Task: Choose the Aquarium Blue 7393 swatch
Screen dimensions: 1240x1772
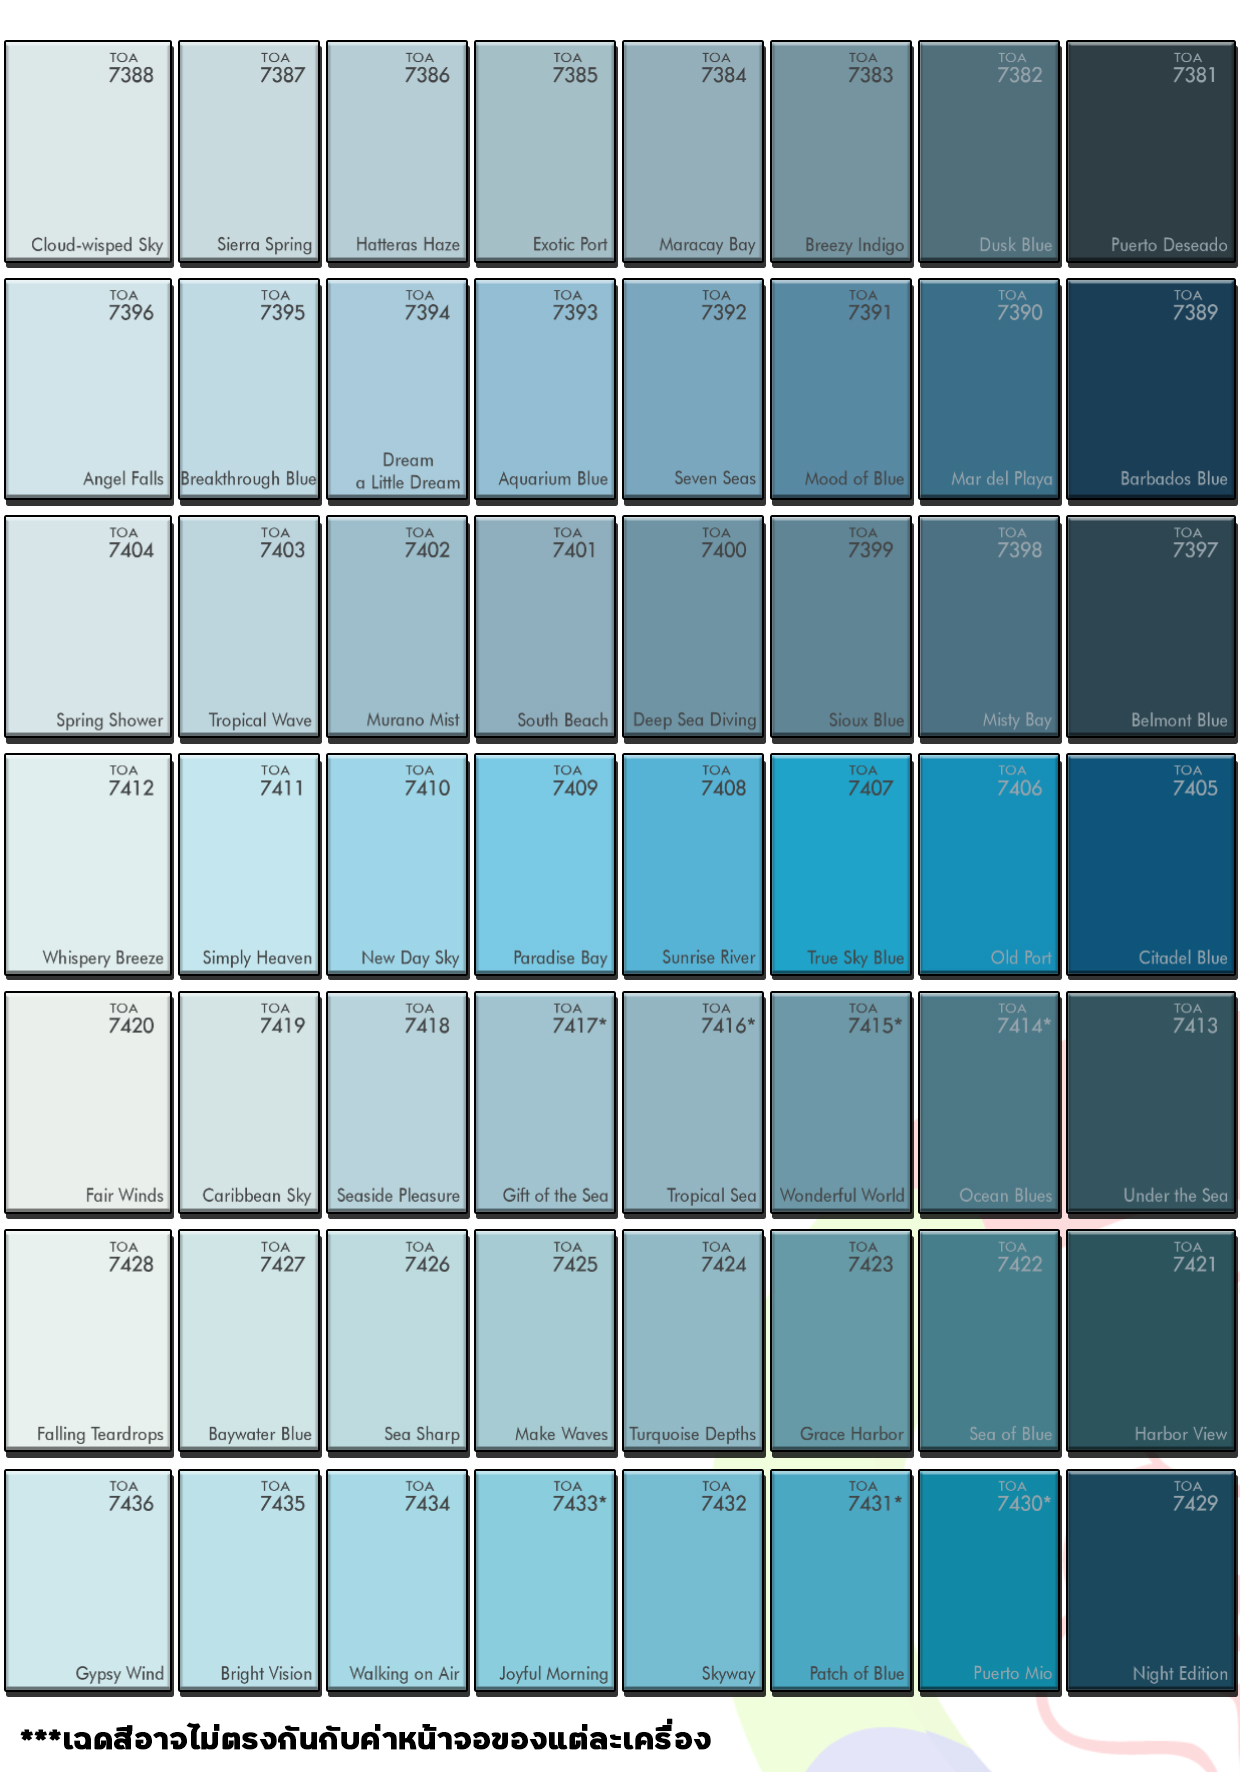Action: (x=545, y=389)
